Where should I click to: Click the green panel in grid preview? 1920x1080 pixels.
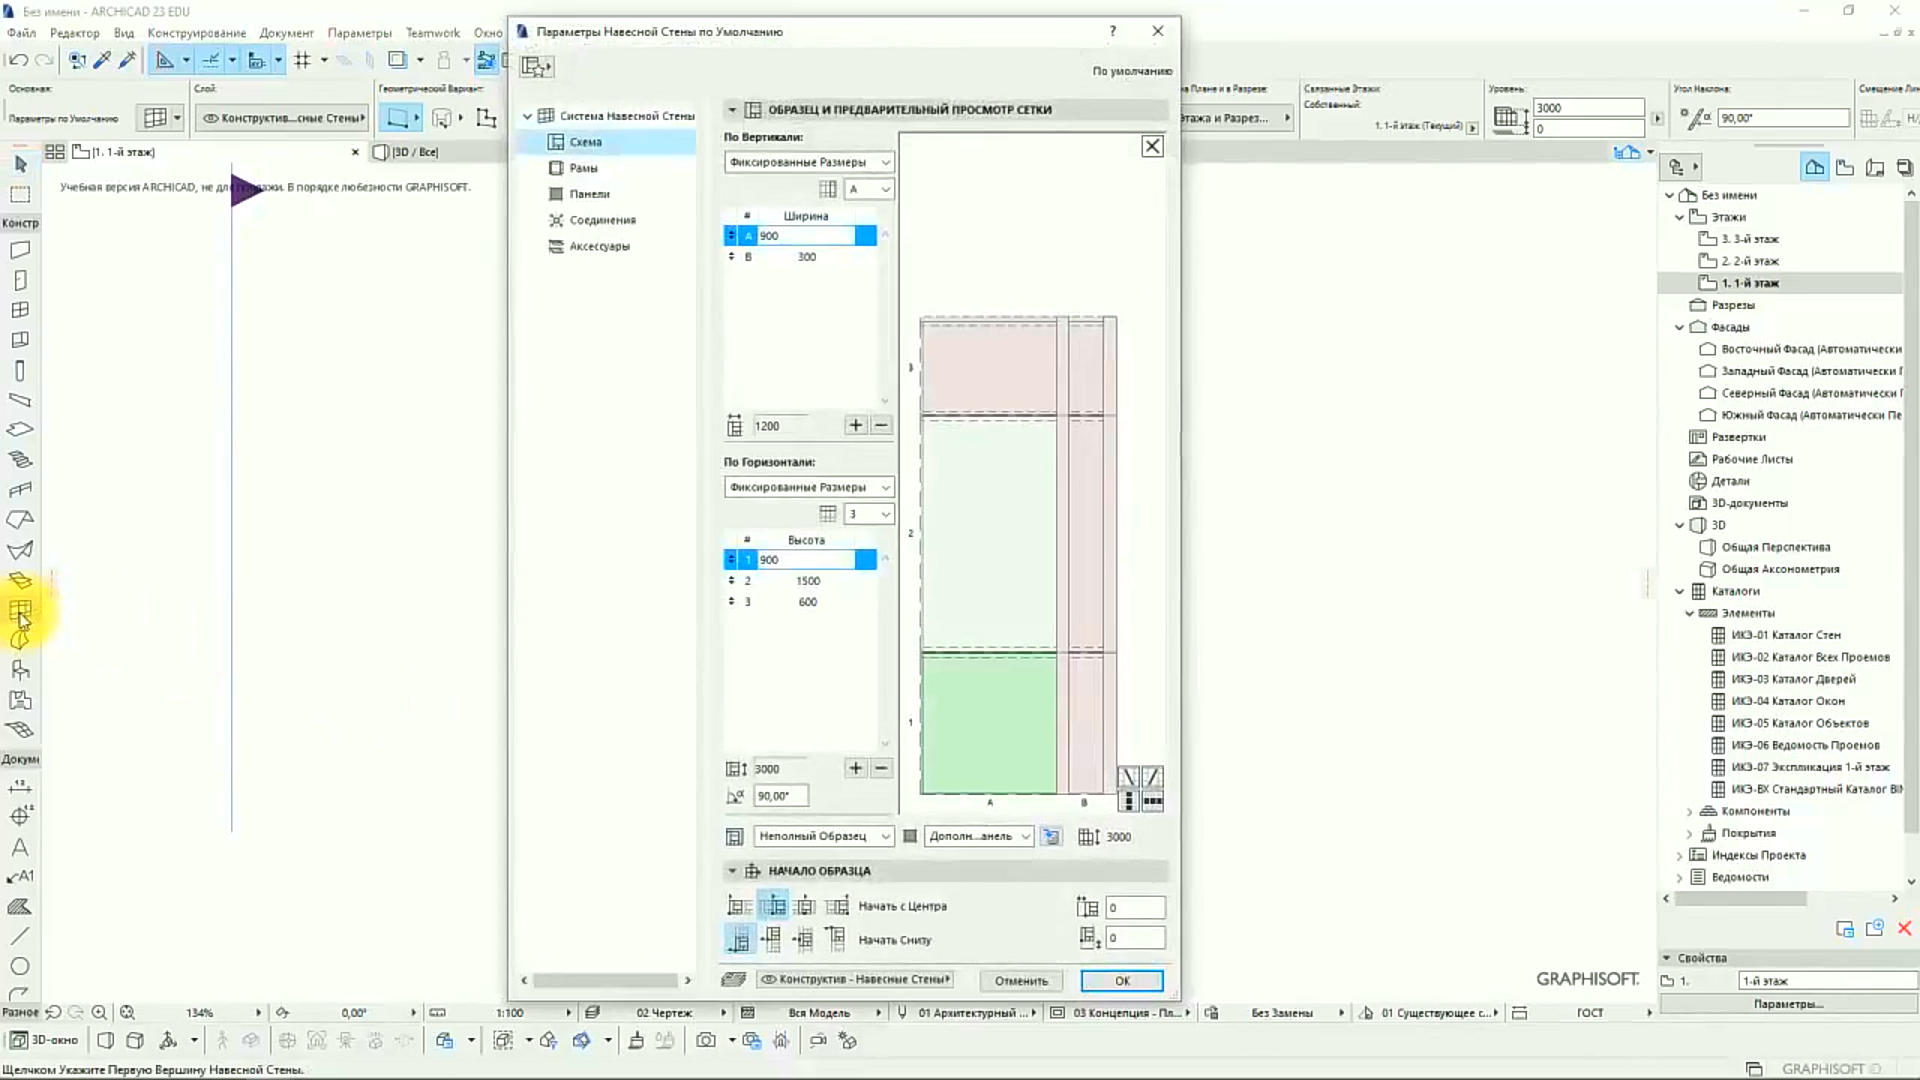click(988, 724)
